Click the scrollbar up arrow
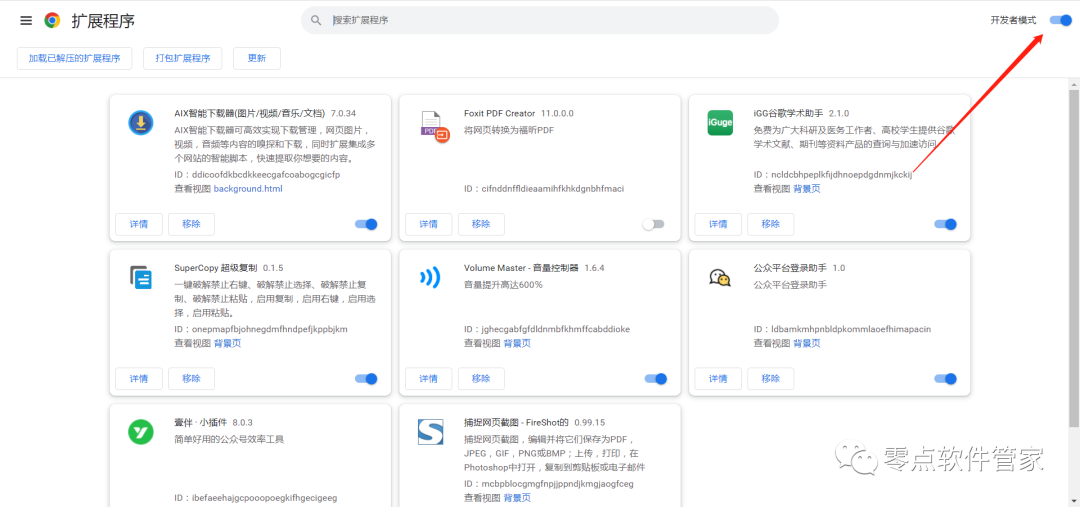The image size is (1080, 507). point(1074,84)
